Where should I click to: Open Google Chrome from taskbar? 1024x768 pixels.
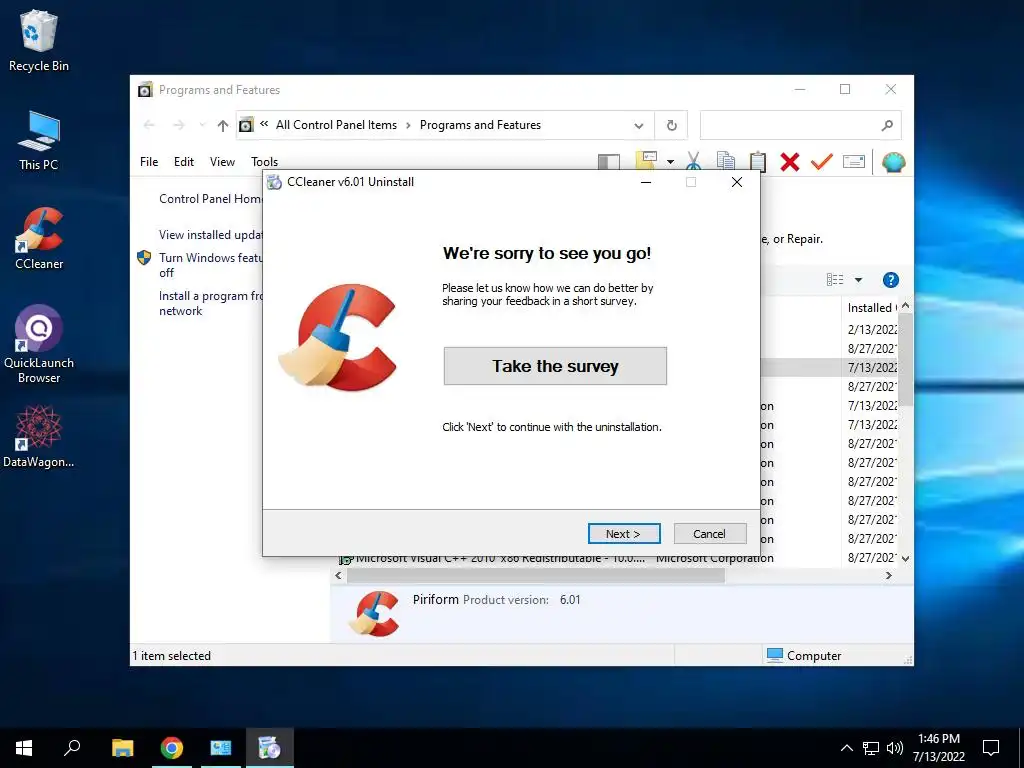coord(172,748)
